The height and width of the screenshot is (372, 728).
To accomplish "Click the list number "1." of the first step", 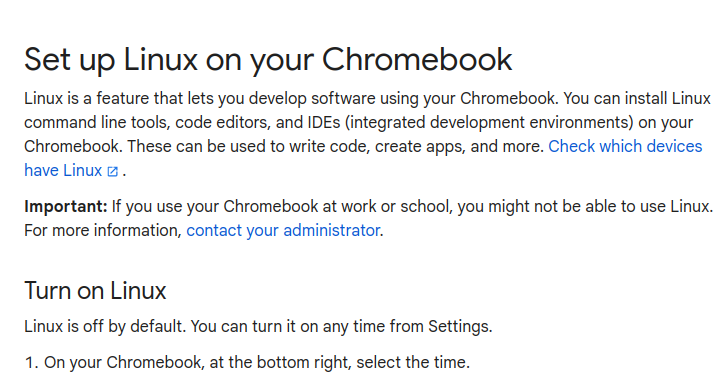I will click(31, 362).
